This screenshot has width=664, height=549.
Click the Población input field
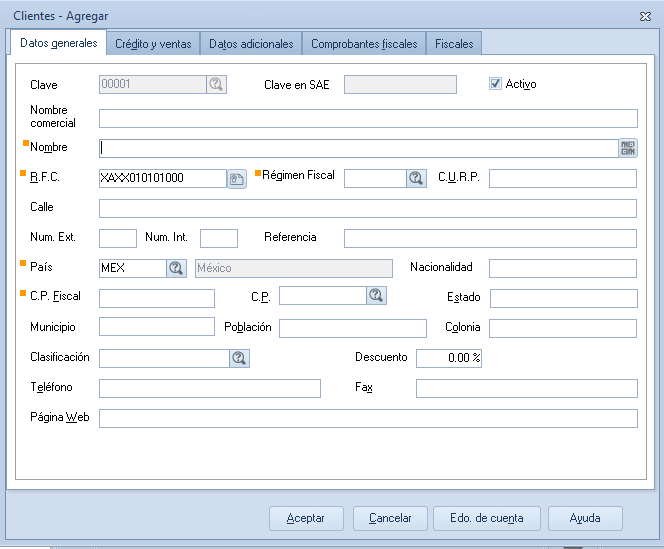click(x=353, y=328)
